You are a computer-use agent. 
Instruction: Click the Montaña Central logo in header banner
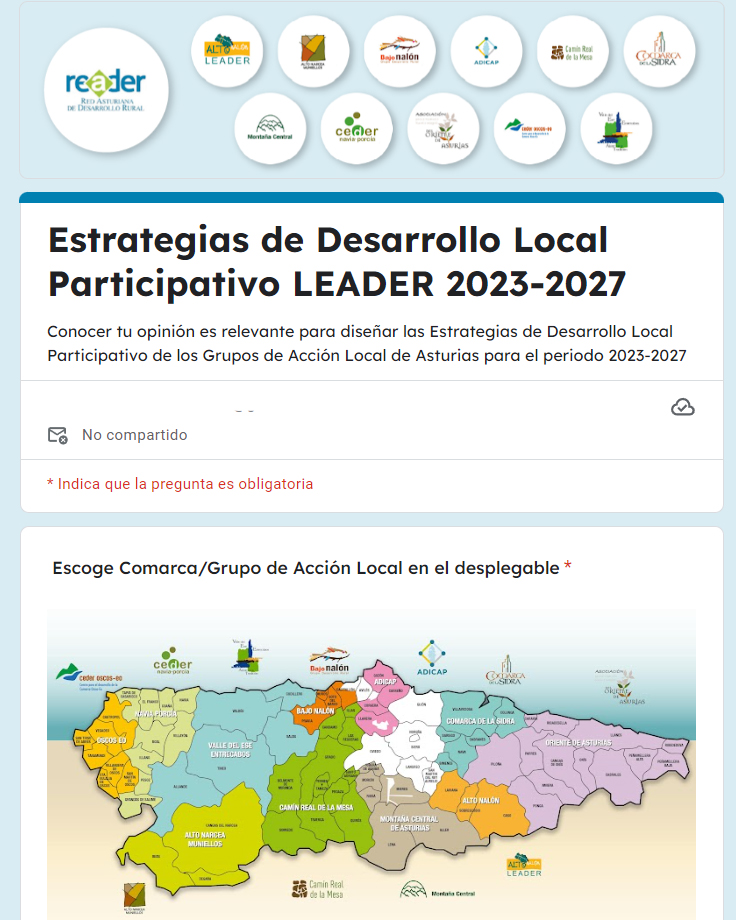tap(270, 128)
